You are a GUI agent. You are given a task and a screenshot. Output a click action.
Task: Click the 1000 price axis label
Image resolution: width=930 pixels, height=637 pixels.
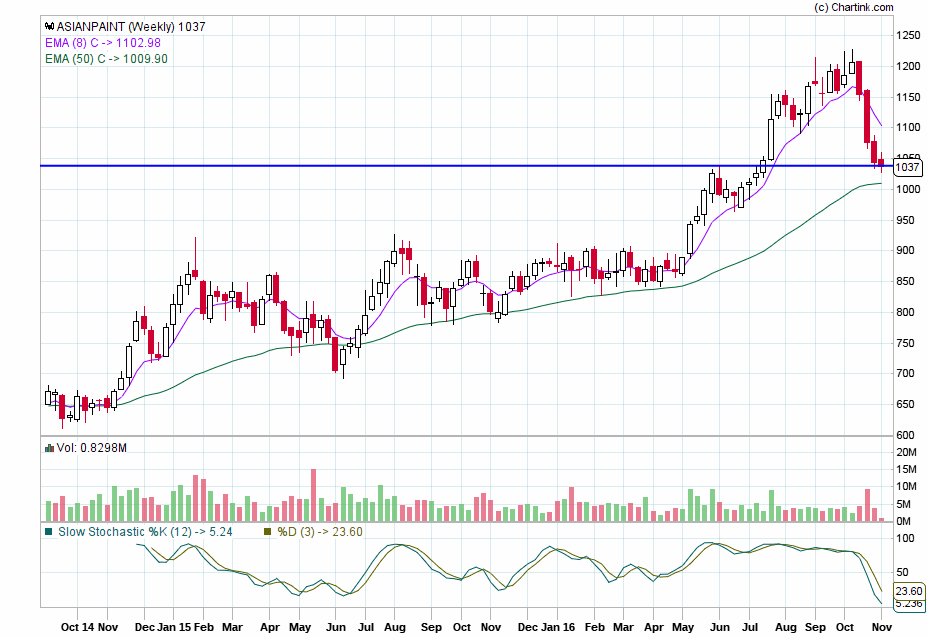pyautogui.click(x=907, y=189)
